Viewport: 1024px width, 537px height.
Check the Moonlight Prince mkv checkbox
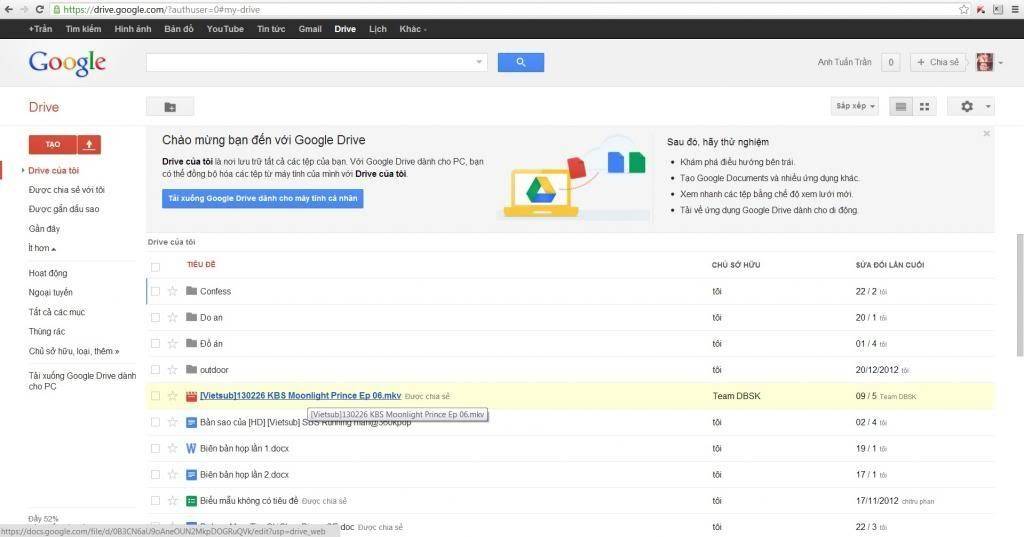click(x=155, y=396)
